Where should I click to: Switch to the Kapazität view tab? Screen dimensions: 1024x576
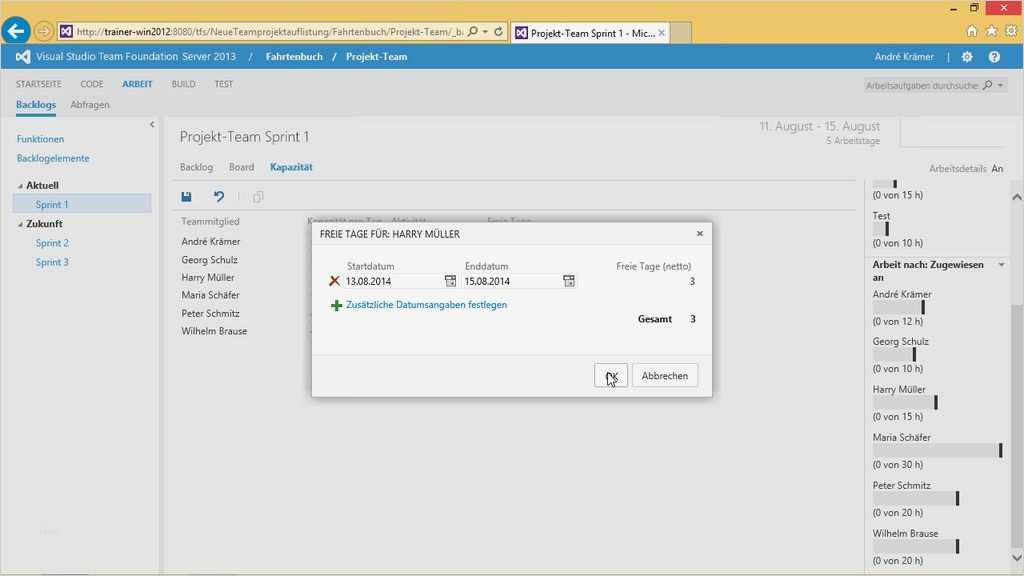coord(291,167)
